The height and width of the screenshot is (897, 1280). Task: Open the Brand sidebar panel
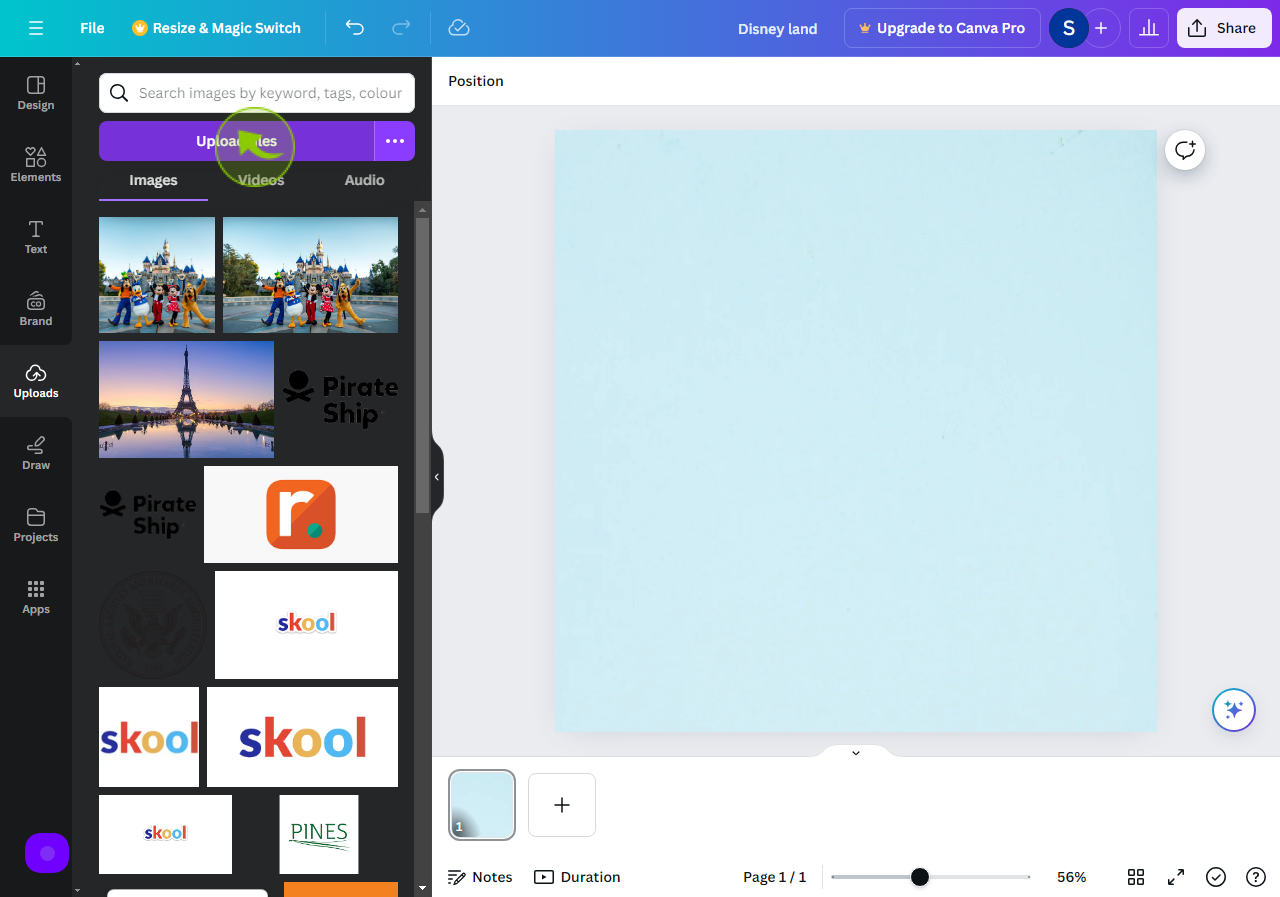36,309
